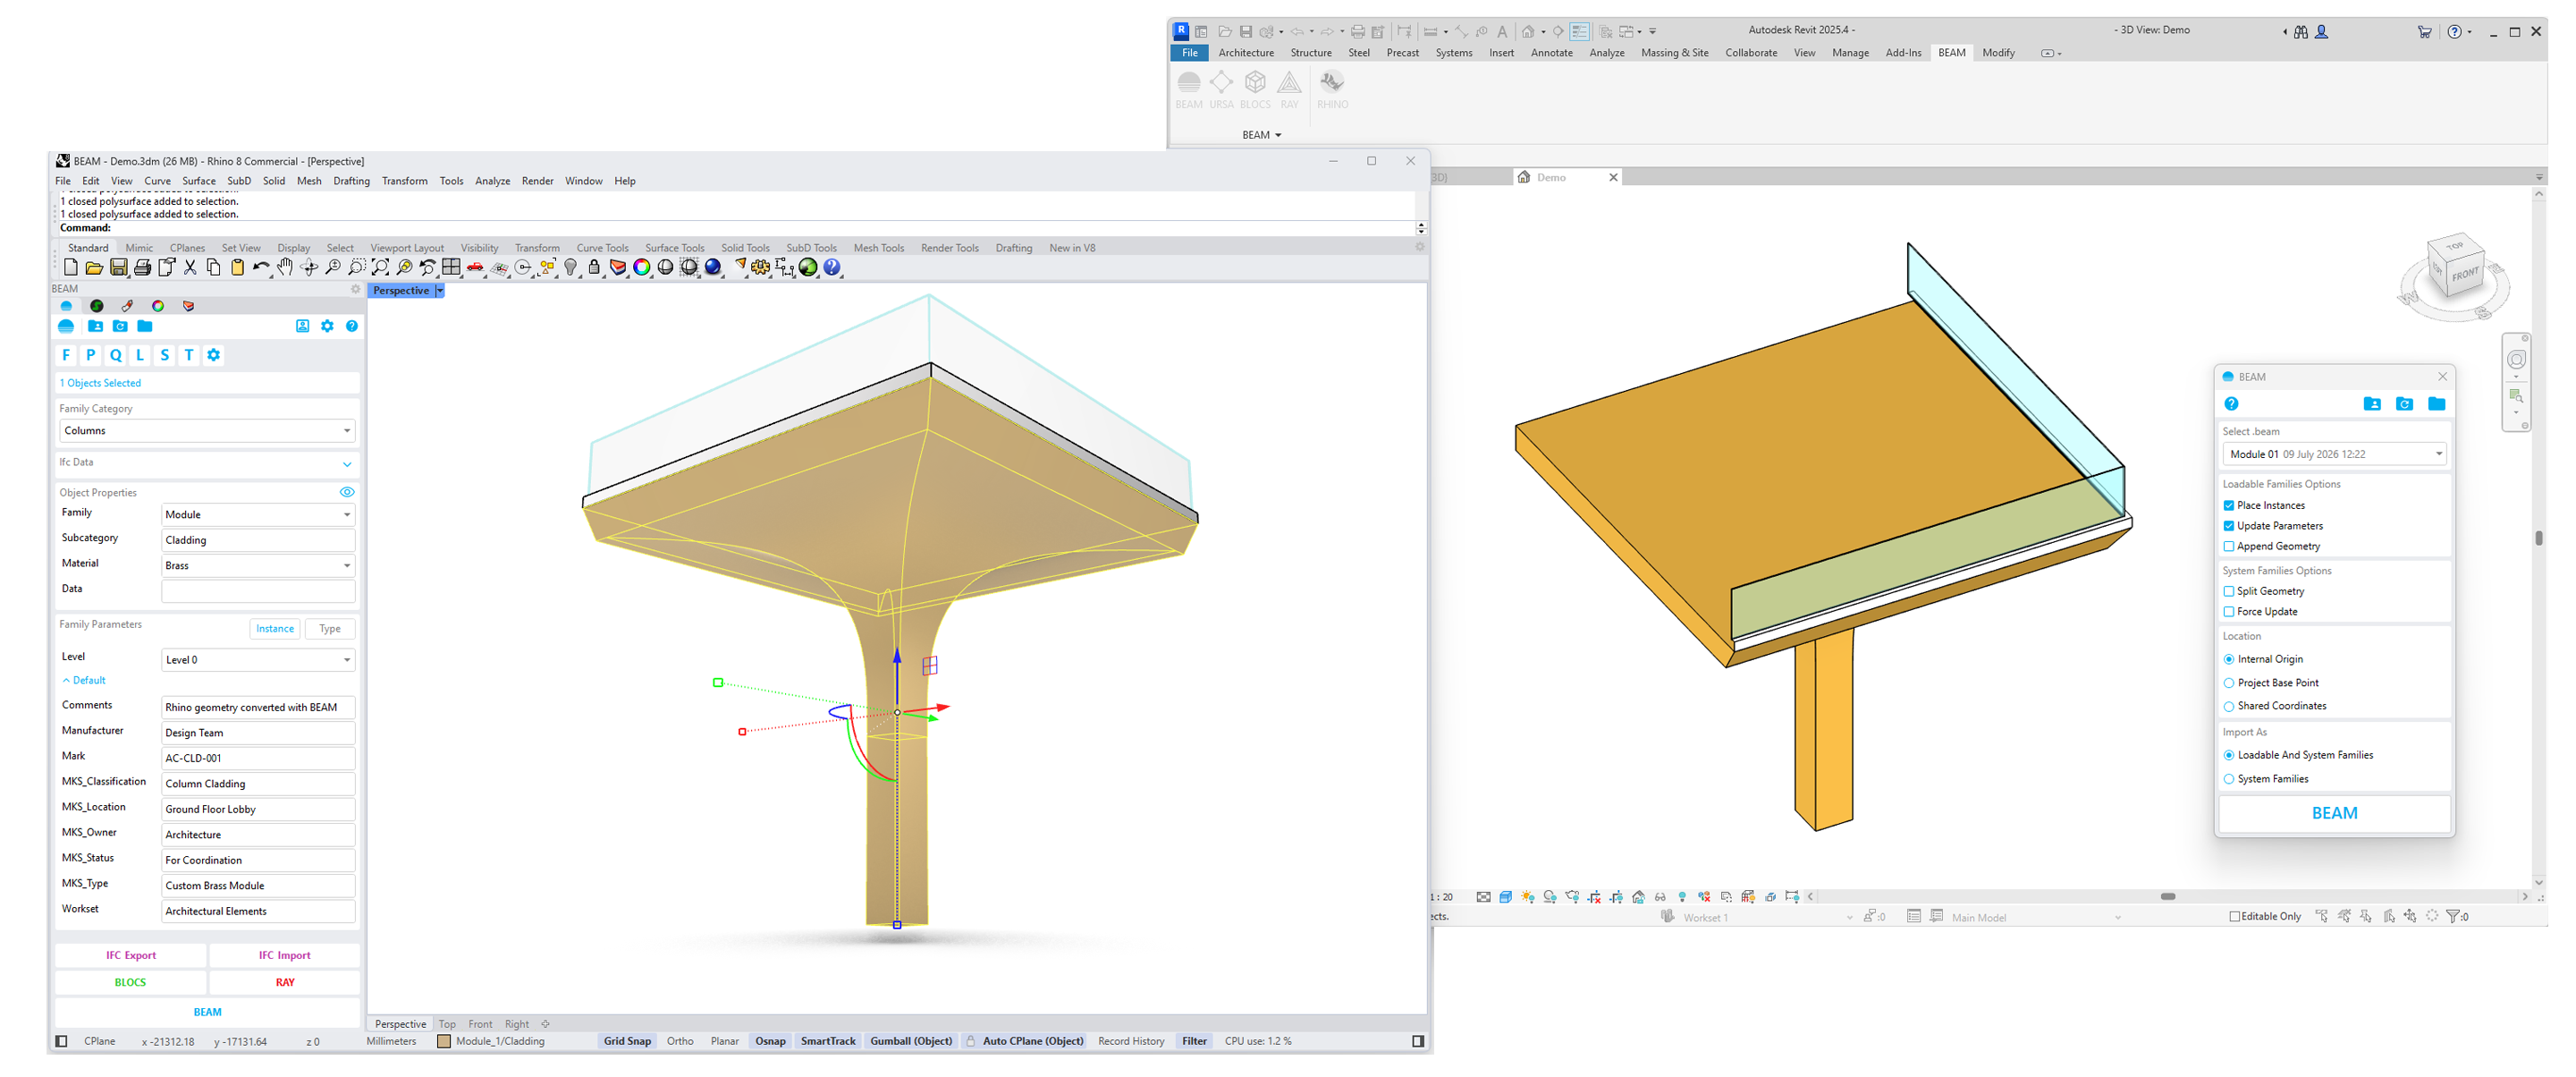Viewport: 2576px width, 1077px height.
Task: Enable Force Update checkbox
Action: 2229,612
